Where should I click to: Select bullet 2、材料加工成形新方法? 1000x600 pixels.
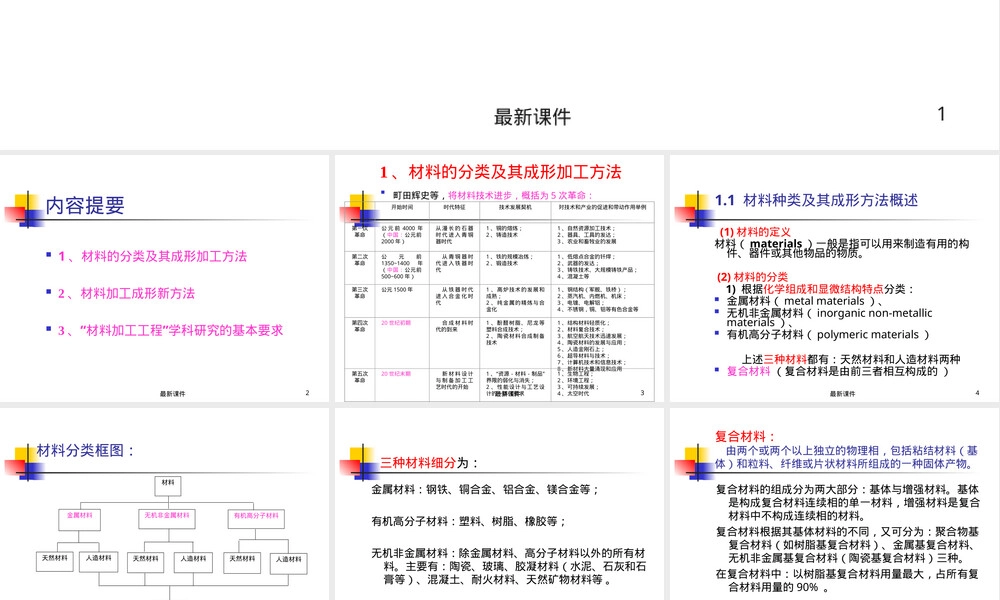[x=126, y=293]
